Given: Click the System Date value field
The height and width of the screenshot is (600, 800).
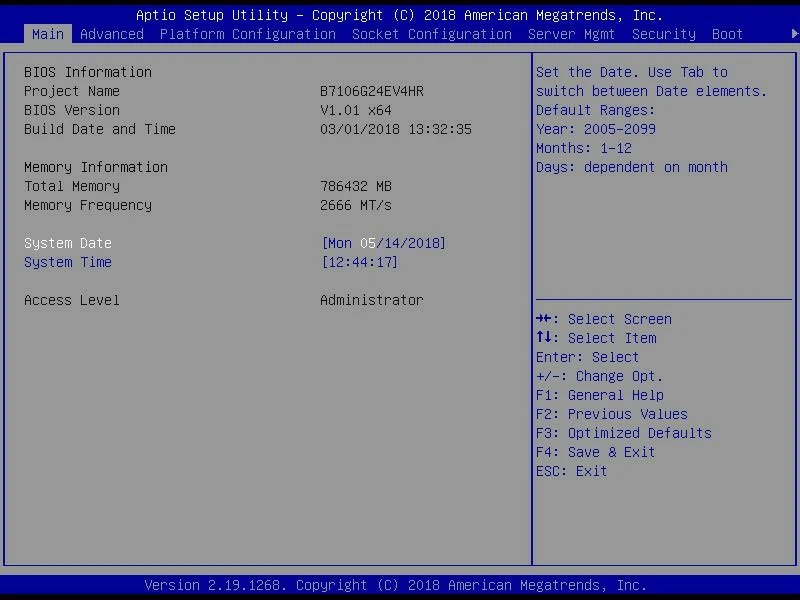Looking at the screenshot, I should (x=383, y=243).
